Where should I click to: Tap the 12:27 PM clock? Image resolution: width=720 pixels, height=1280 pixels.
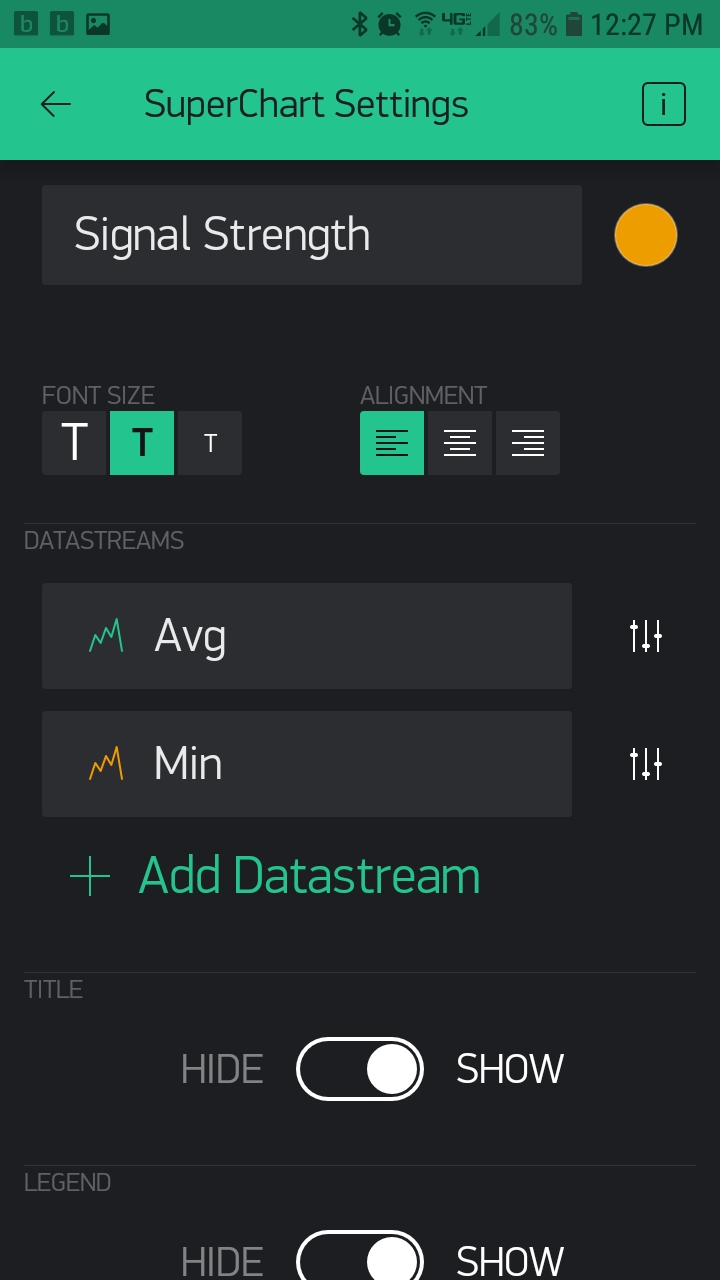coord(647,24)
